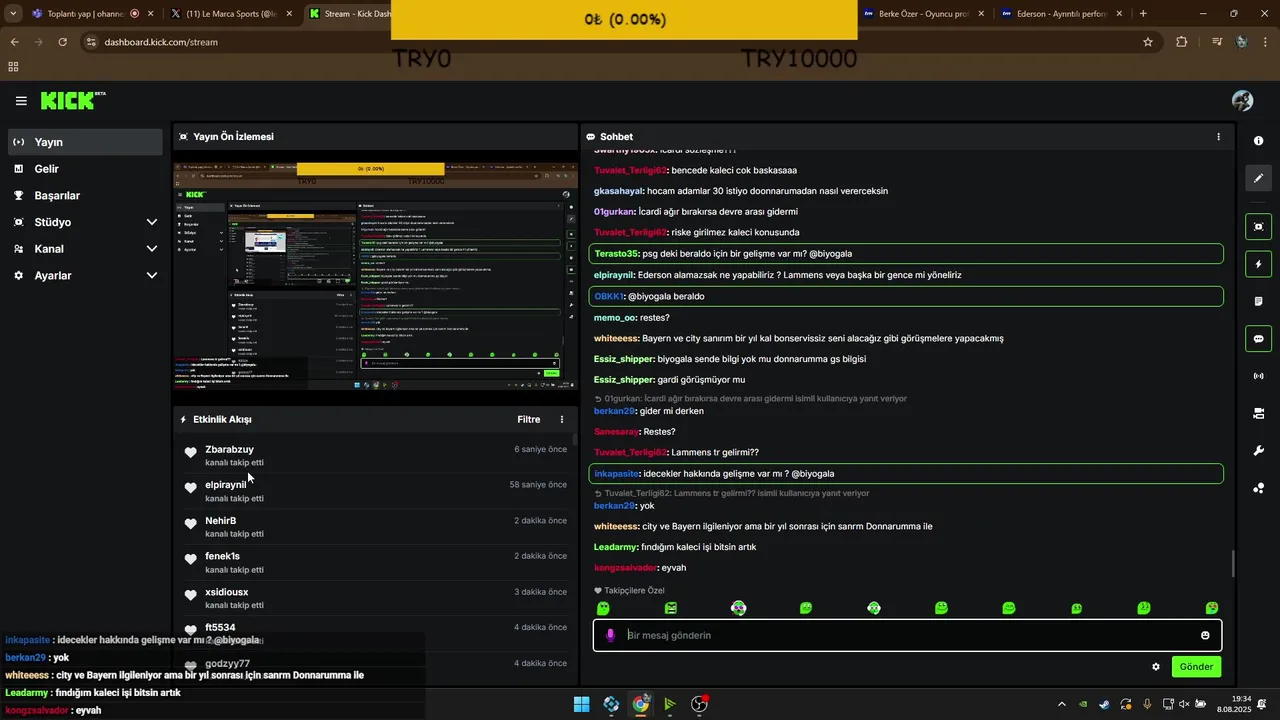Screen dimensions: 1280x720
Task: Click the activity feed scrollbar
Action: click(x=574, y=440)
